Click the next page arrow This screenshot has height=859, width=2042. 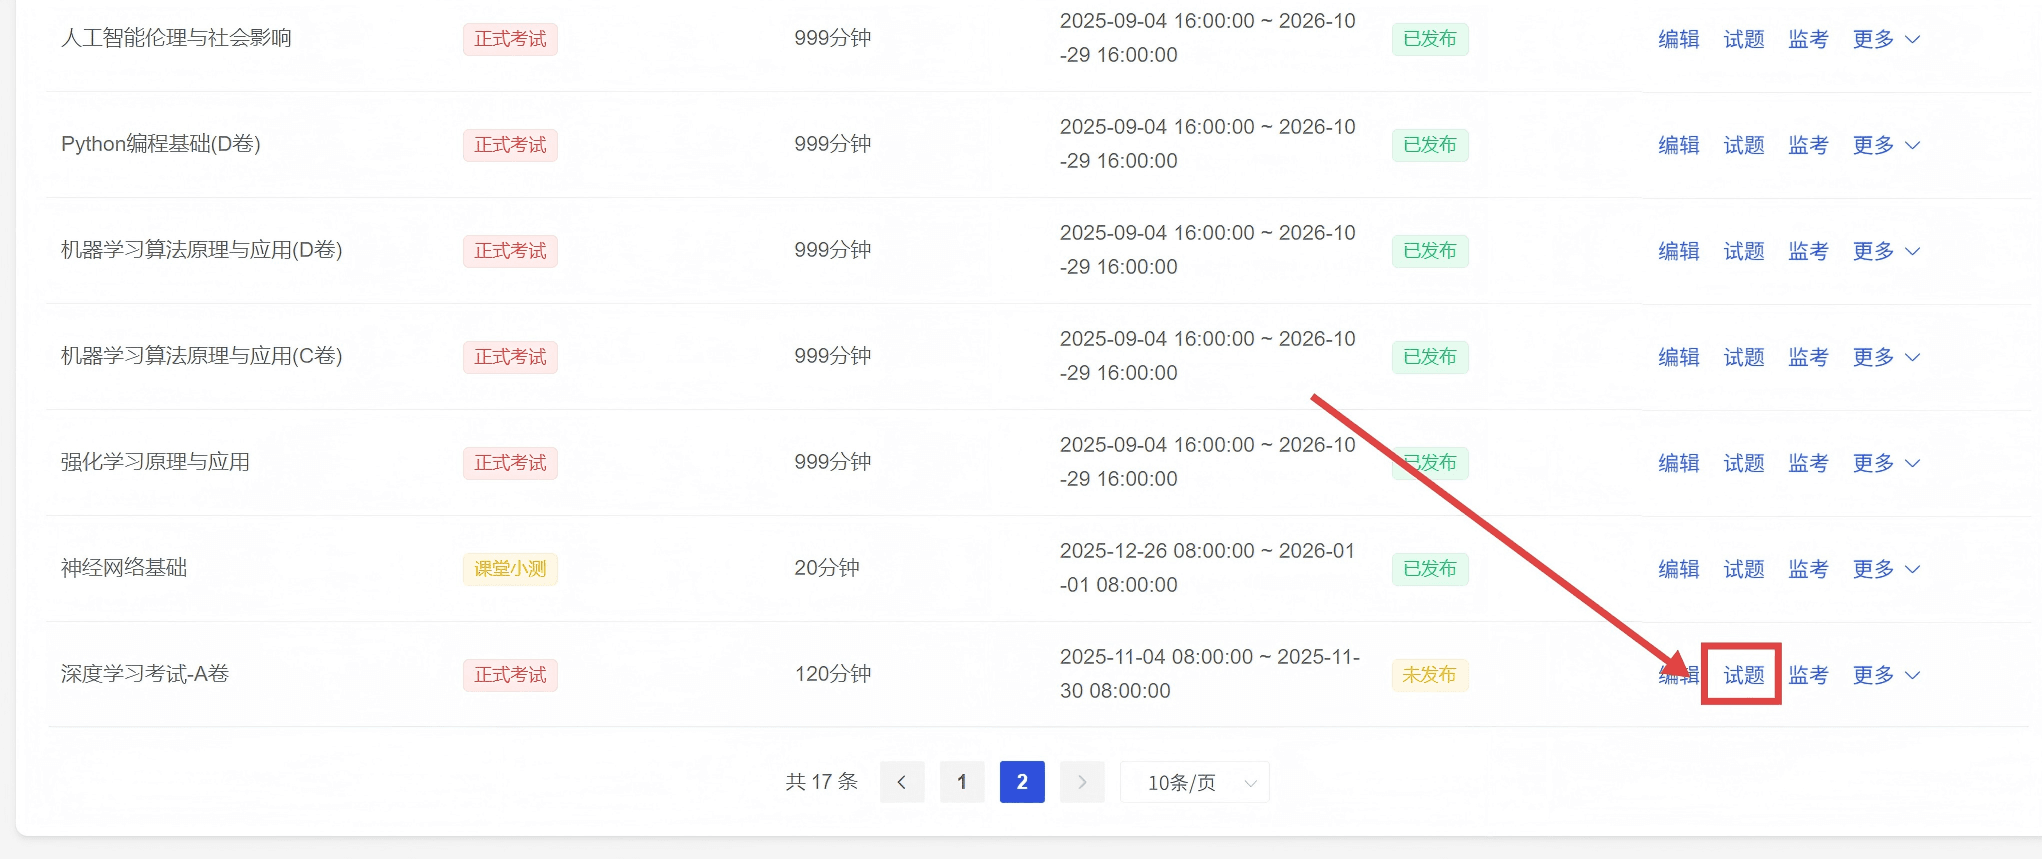coord(1081,782)
